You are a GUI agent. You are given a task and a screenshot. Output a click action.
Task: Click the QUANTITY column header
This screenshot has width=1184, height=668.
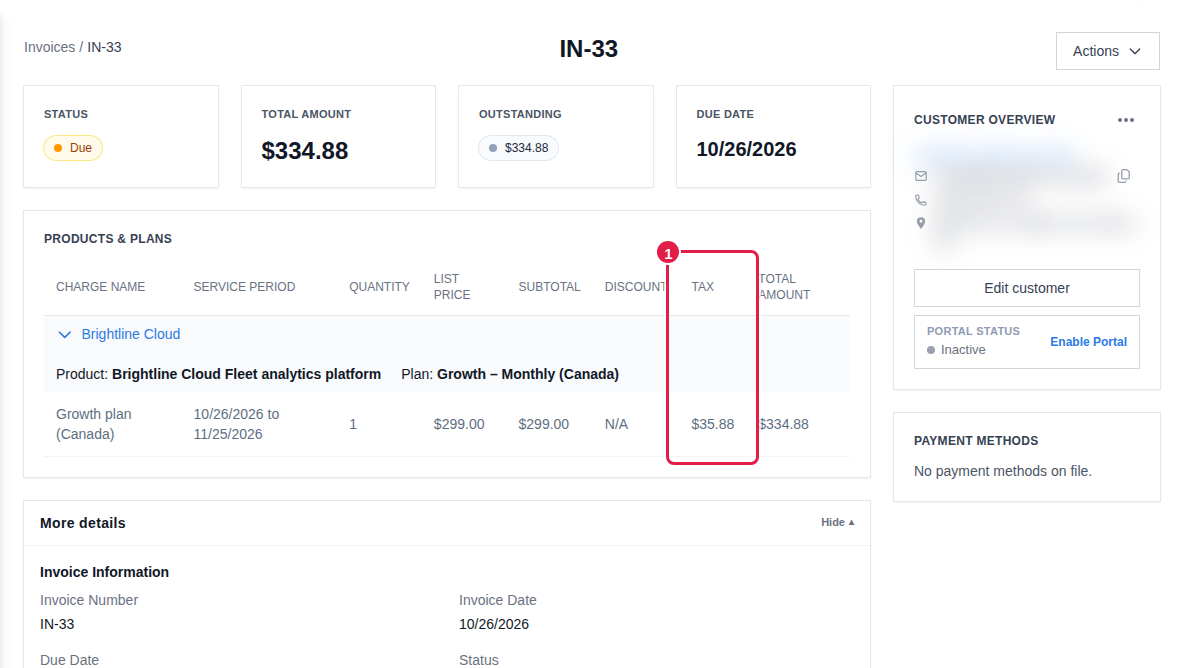pos(379,287)
